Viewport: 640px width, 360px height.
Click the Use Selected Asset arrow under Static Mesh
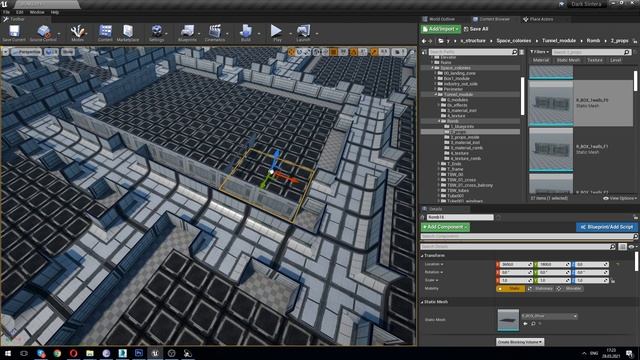pos(525,324)
